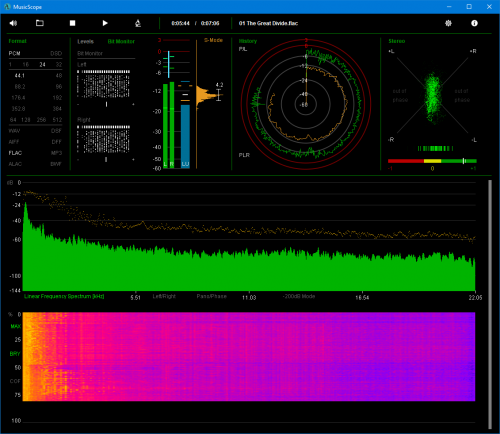This screenshot has height=434, width=500.
Task: Click the MusicScope app logo
Action: [x=7, y=6]
